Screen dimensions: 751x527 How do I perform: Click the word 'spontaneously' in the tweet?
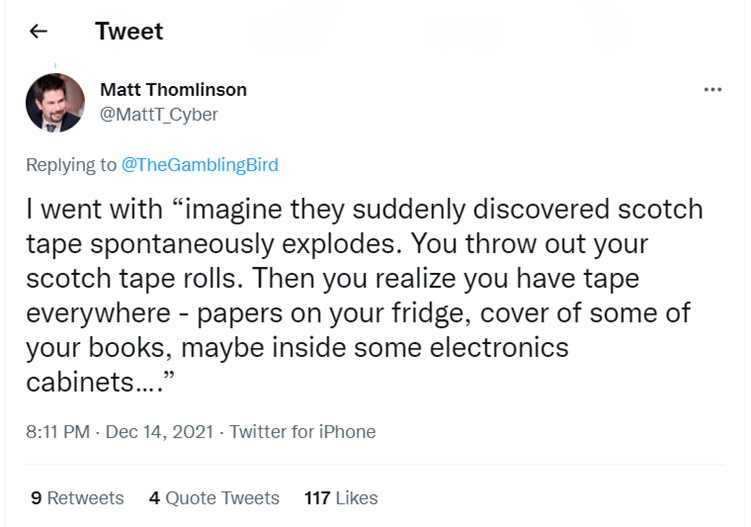(x=182, y=244)
